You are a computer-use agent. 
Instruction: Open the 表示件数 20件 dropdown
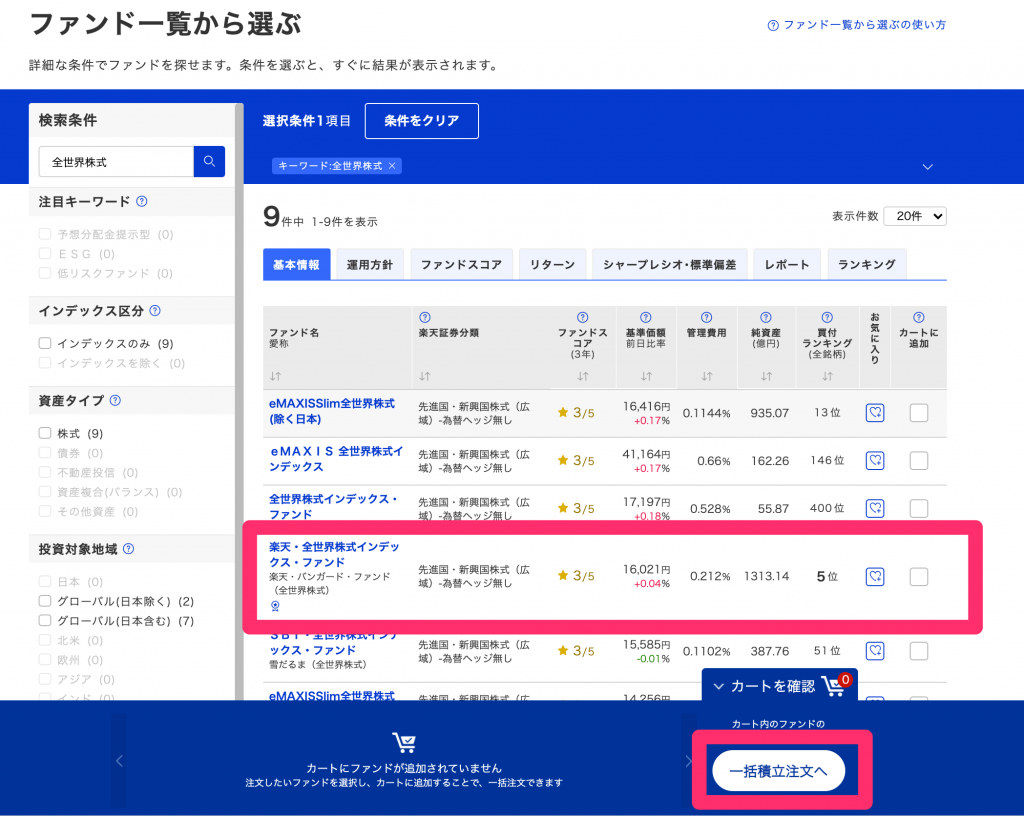[914, 216]
